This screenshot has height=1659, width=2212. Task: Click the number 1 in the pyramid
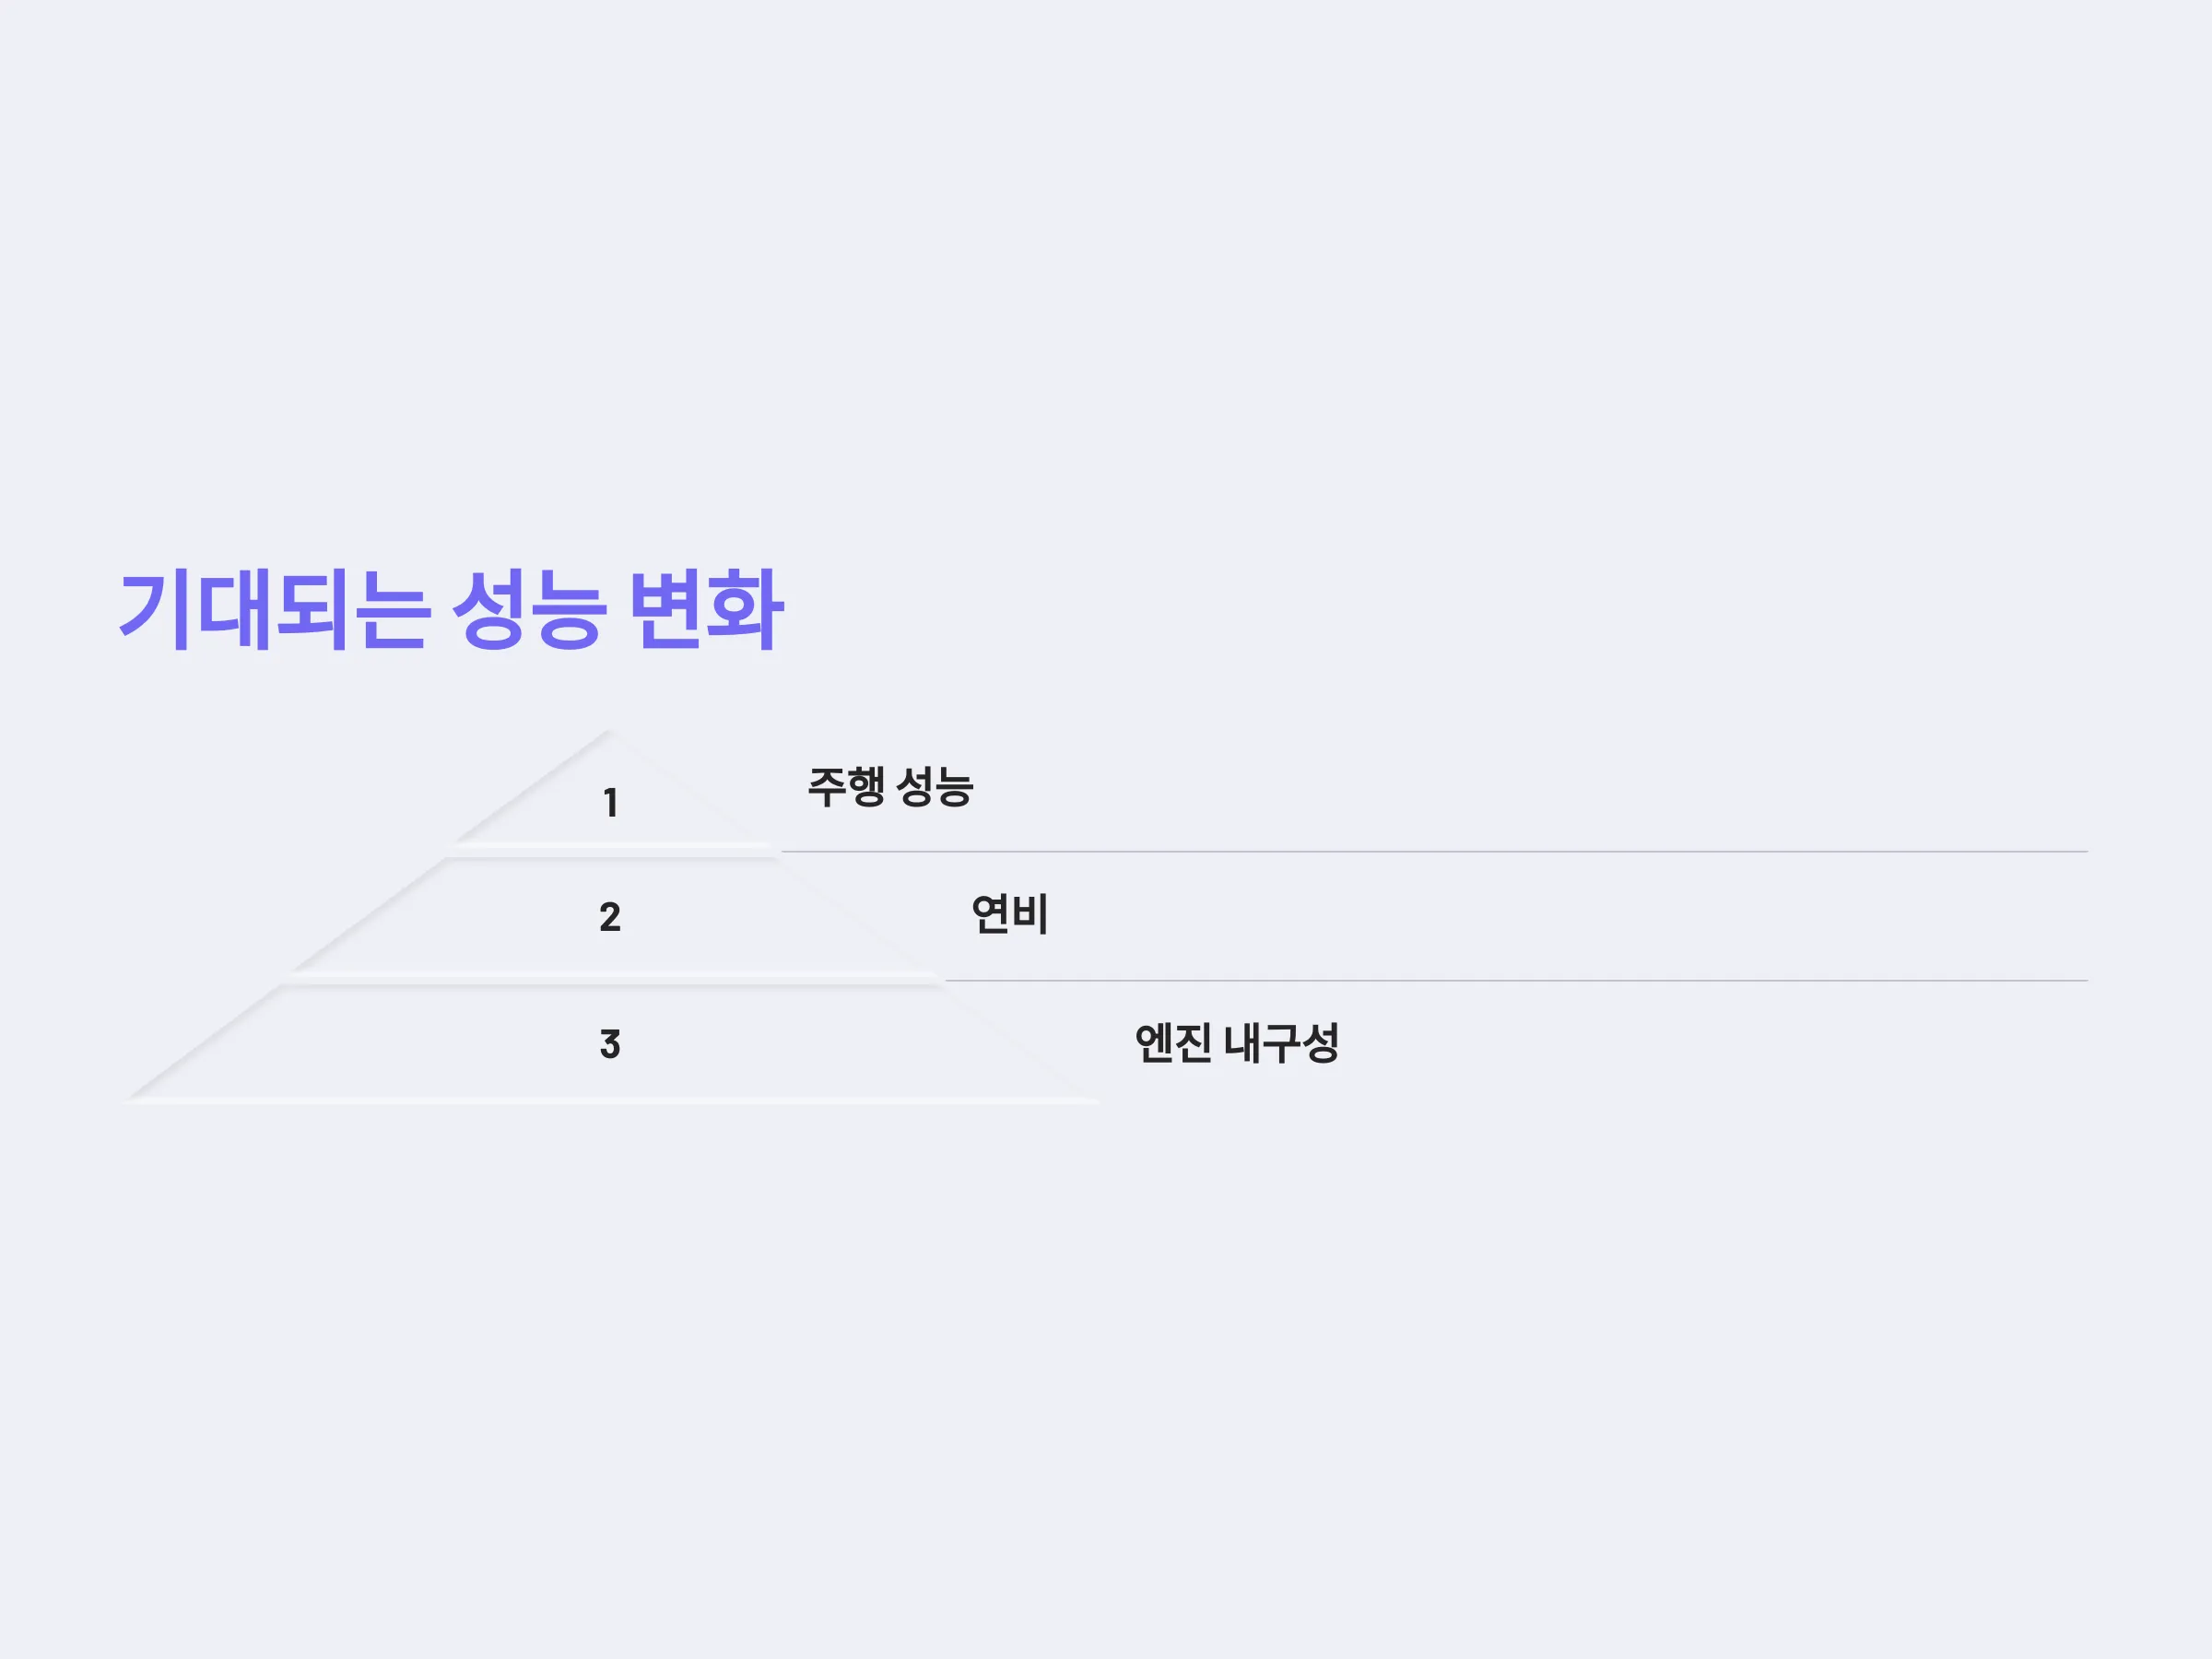[x=610, y=803]
